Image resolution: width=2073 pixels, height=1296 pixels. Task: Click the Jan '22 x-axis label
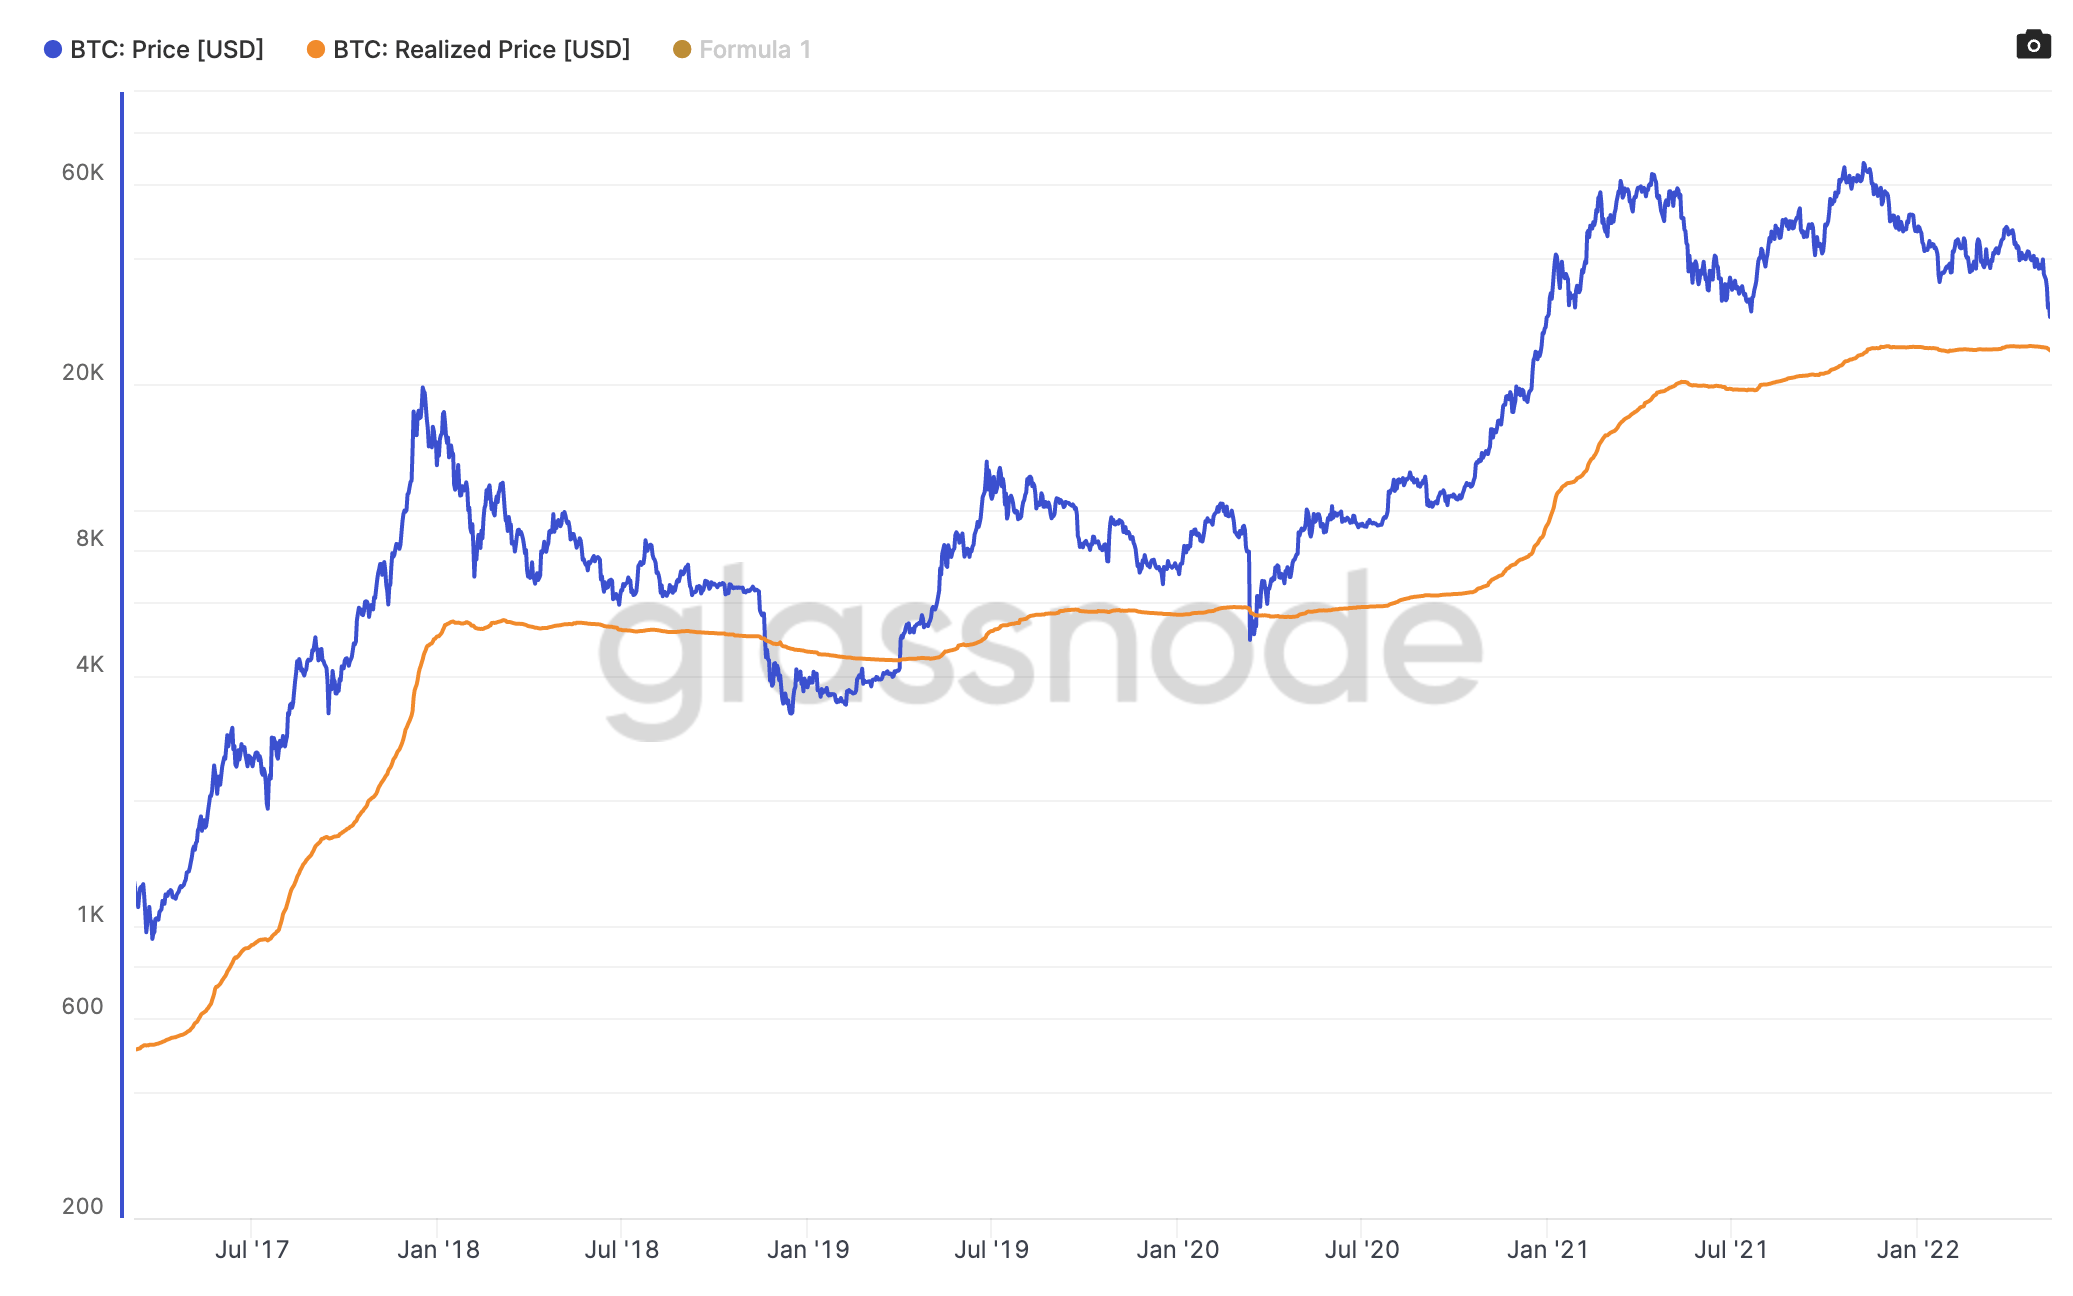tap(1917, 1249)
